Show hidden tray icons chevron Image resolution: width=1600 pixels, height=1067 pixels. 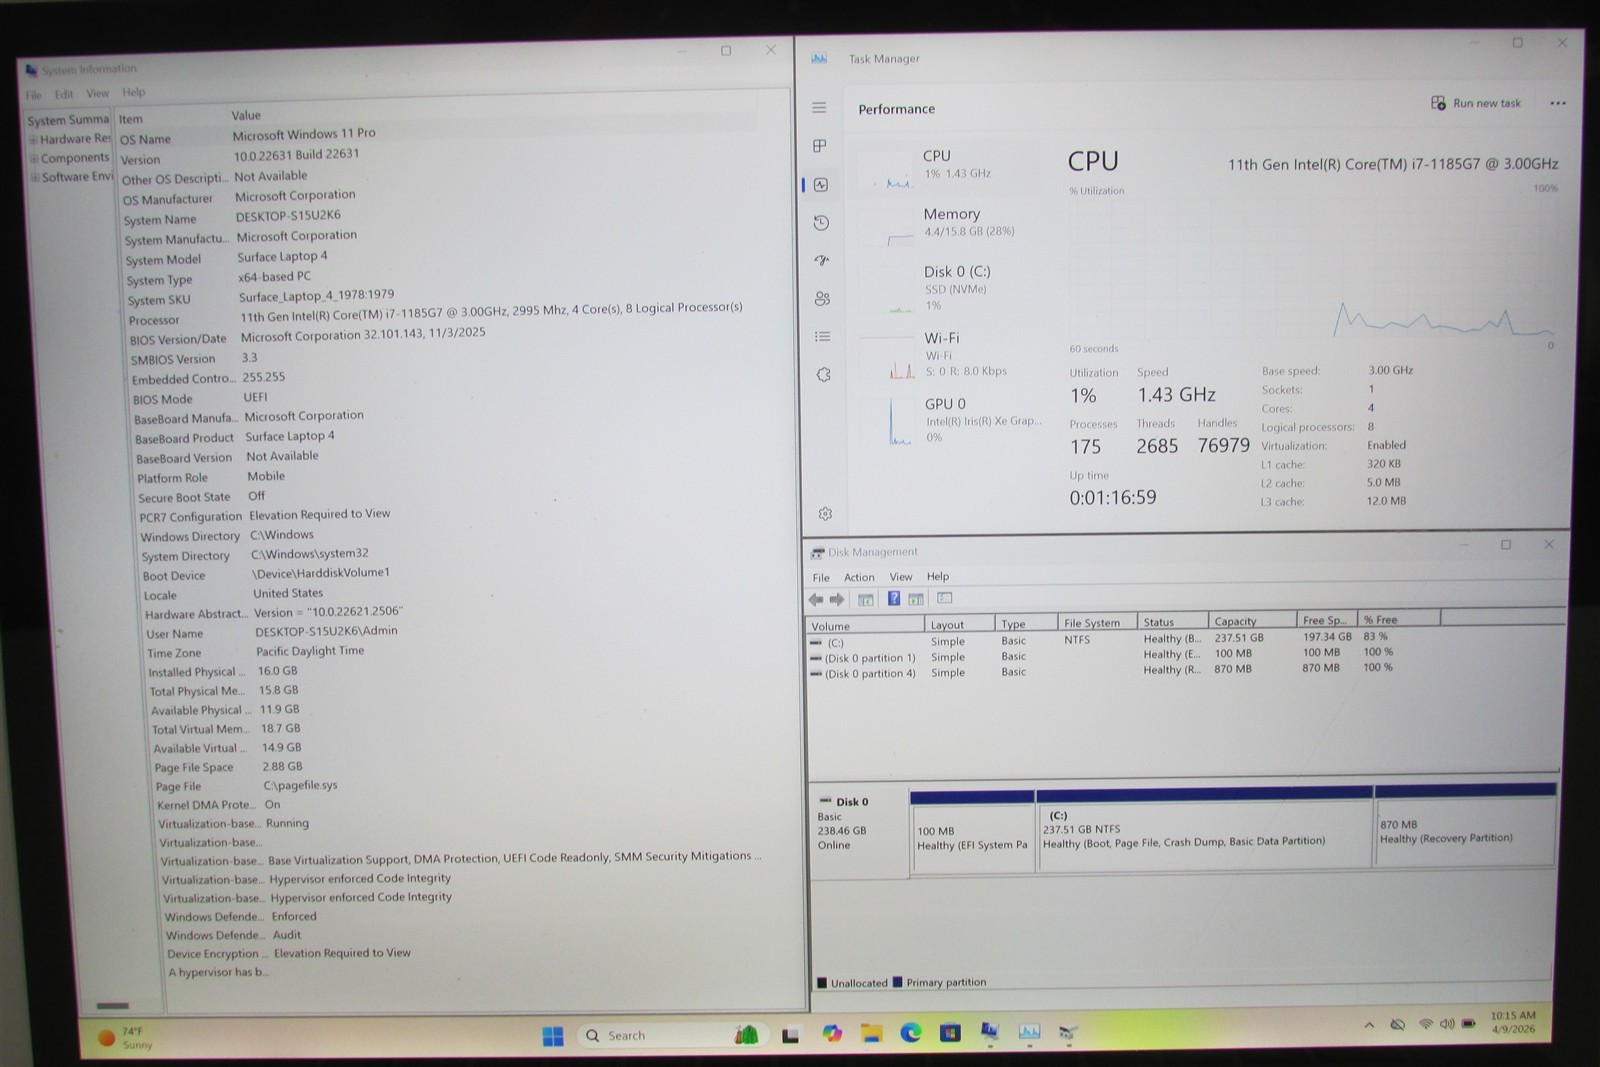[x=1369, y=1025]
